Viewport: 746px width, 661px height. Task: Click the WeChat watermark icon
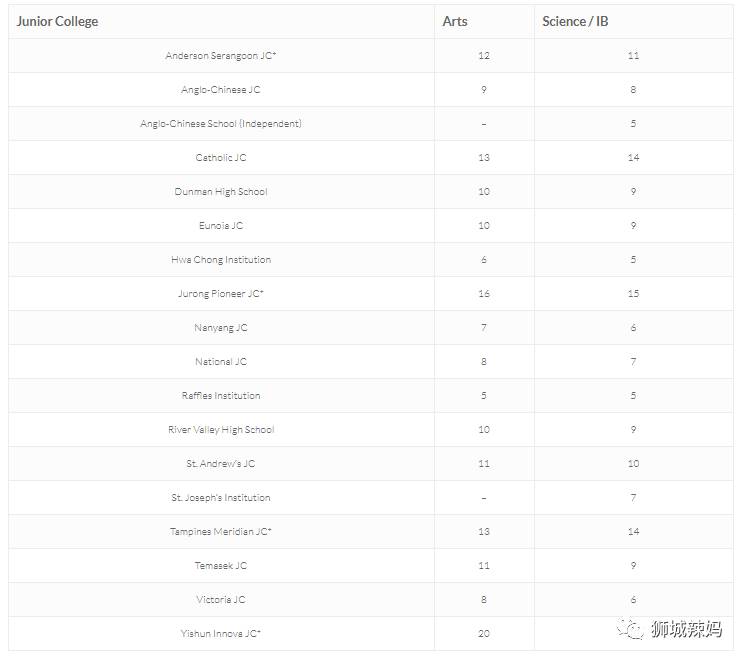629,629
